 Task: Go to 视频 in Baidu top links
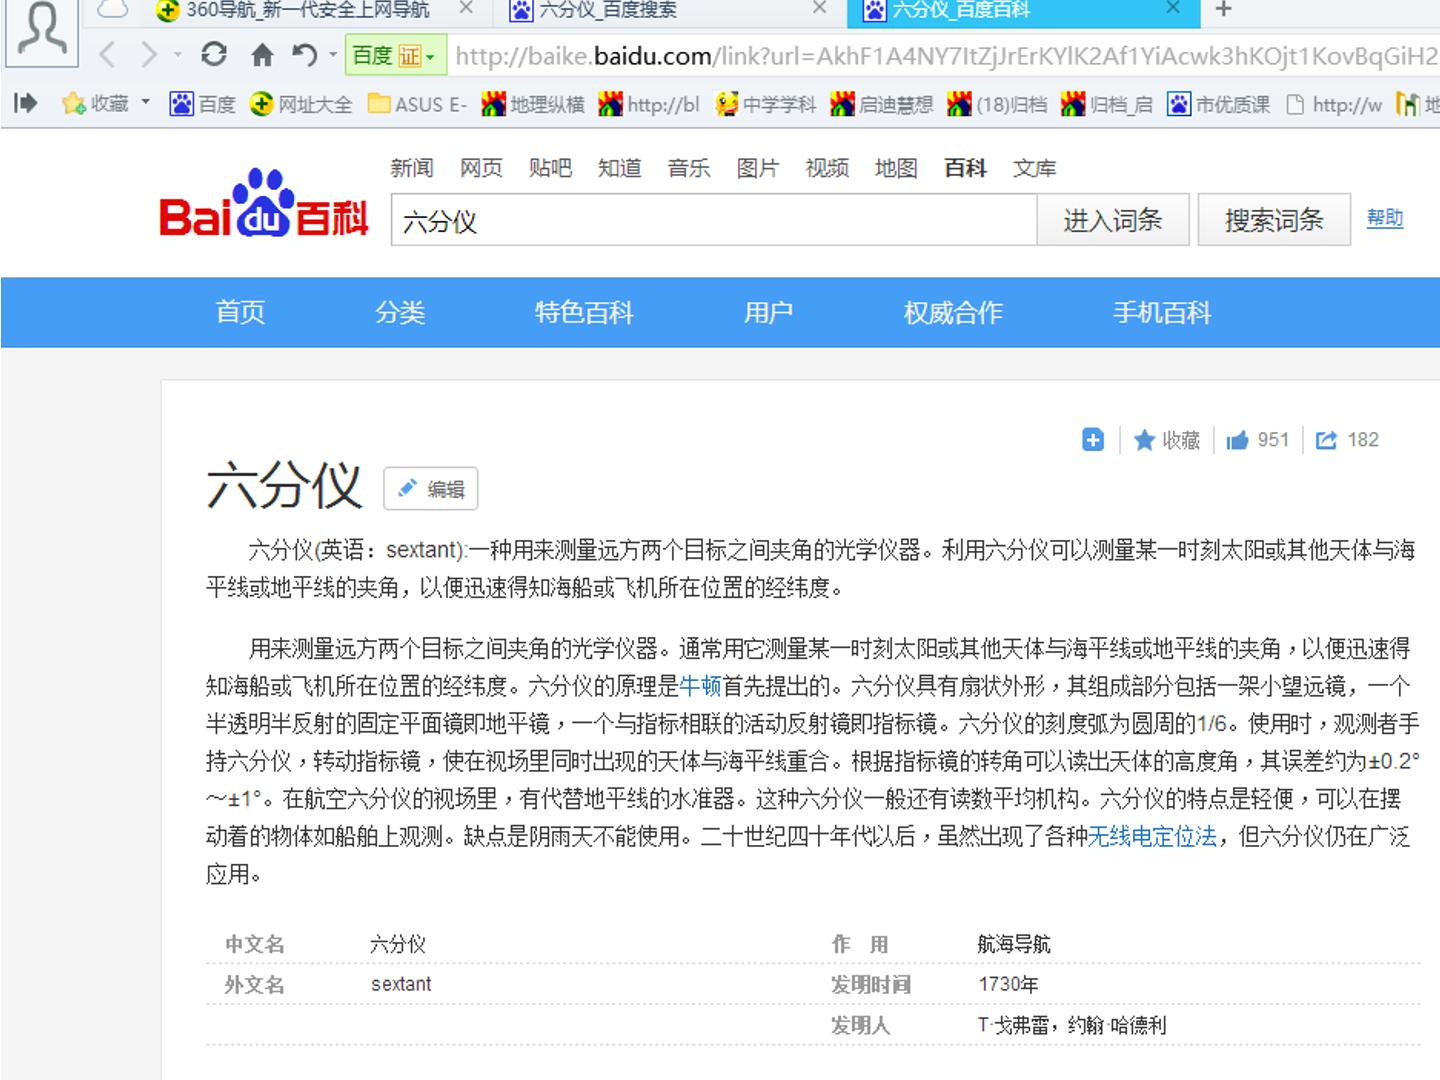827,168
